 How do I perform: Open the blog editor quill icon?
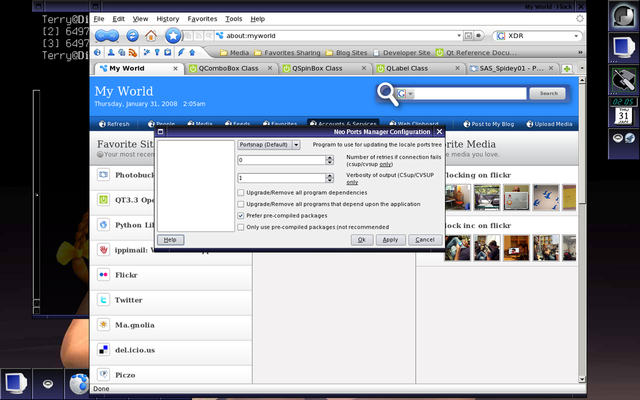(181, 52)
